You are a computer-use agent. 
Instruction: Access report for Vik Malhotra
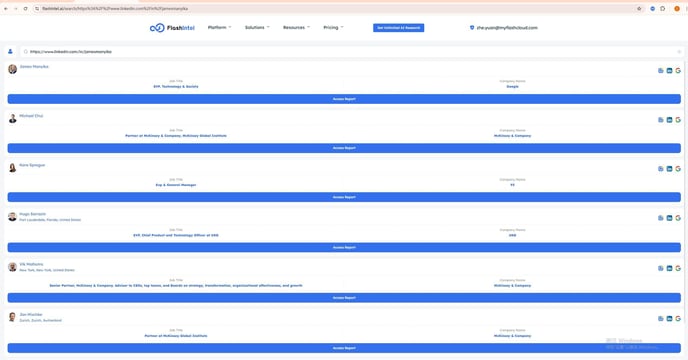click(344, 298)
